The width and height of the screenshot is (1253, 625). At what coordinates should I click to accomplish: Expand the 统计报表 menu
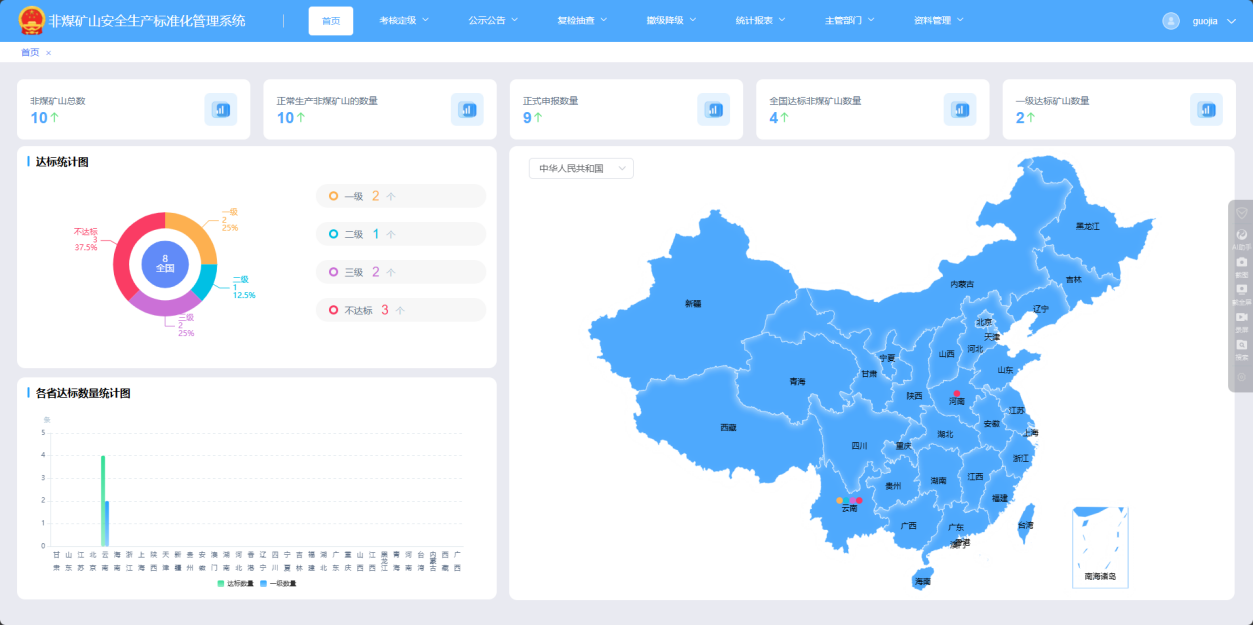760,21
